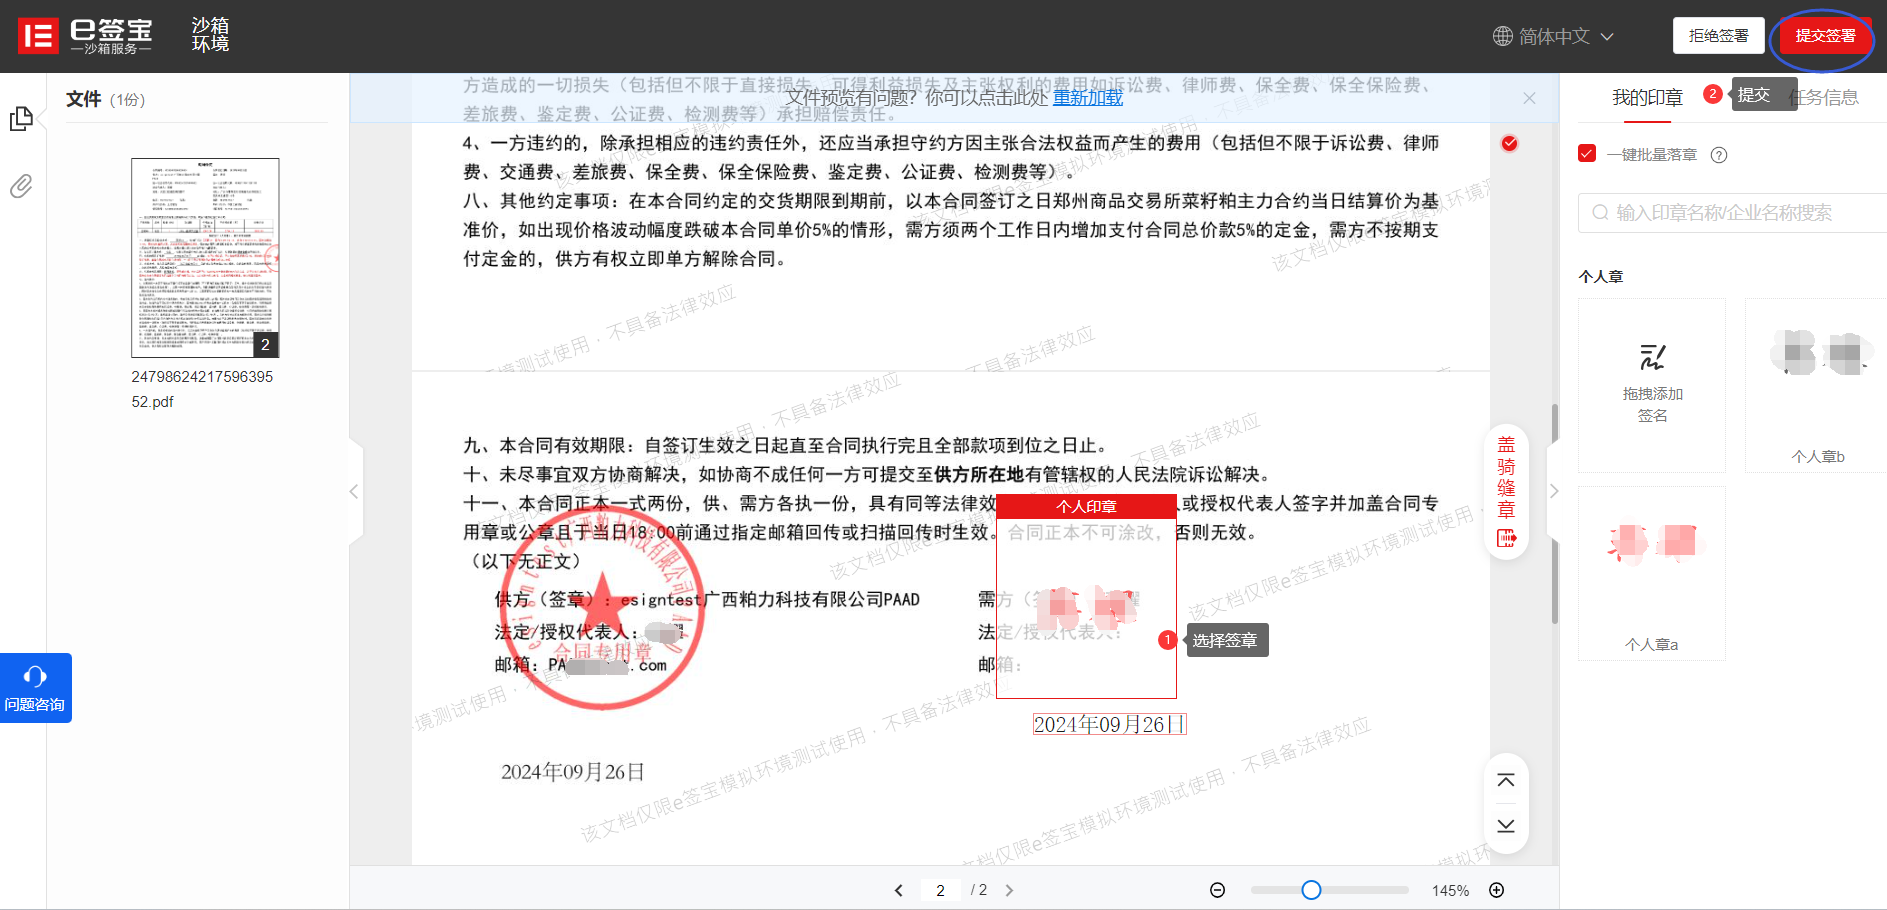Click the 重新加载 link
1887x910 pixels.
pos(1088,97)
